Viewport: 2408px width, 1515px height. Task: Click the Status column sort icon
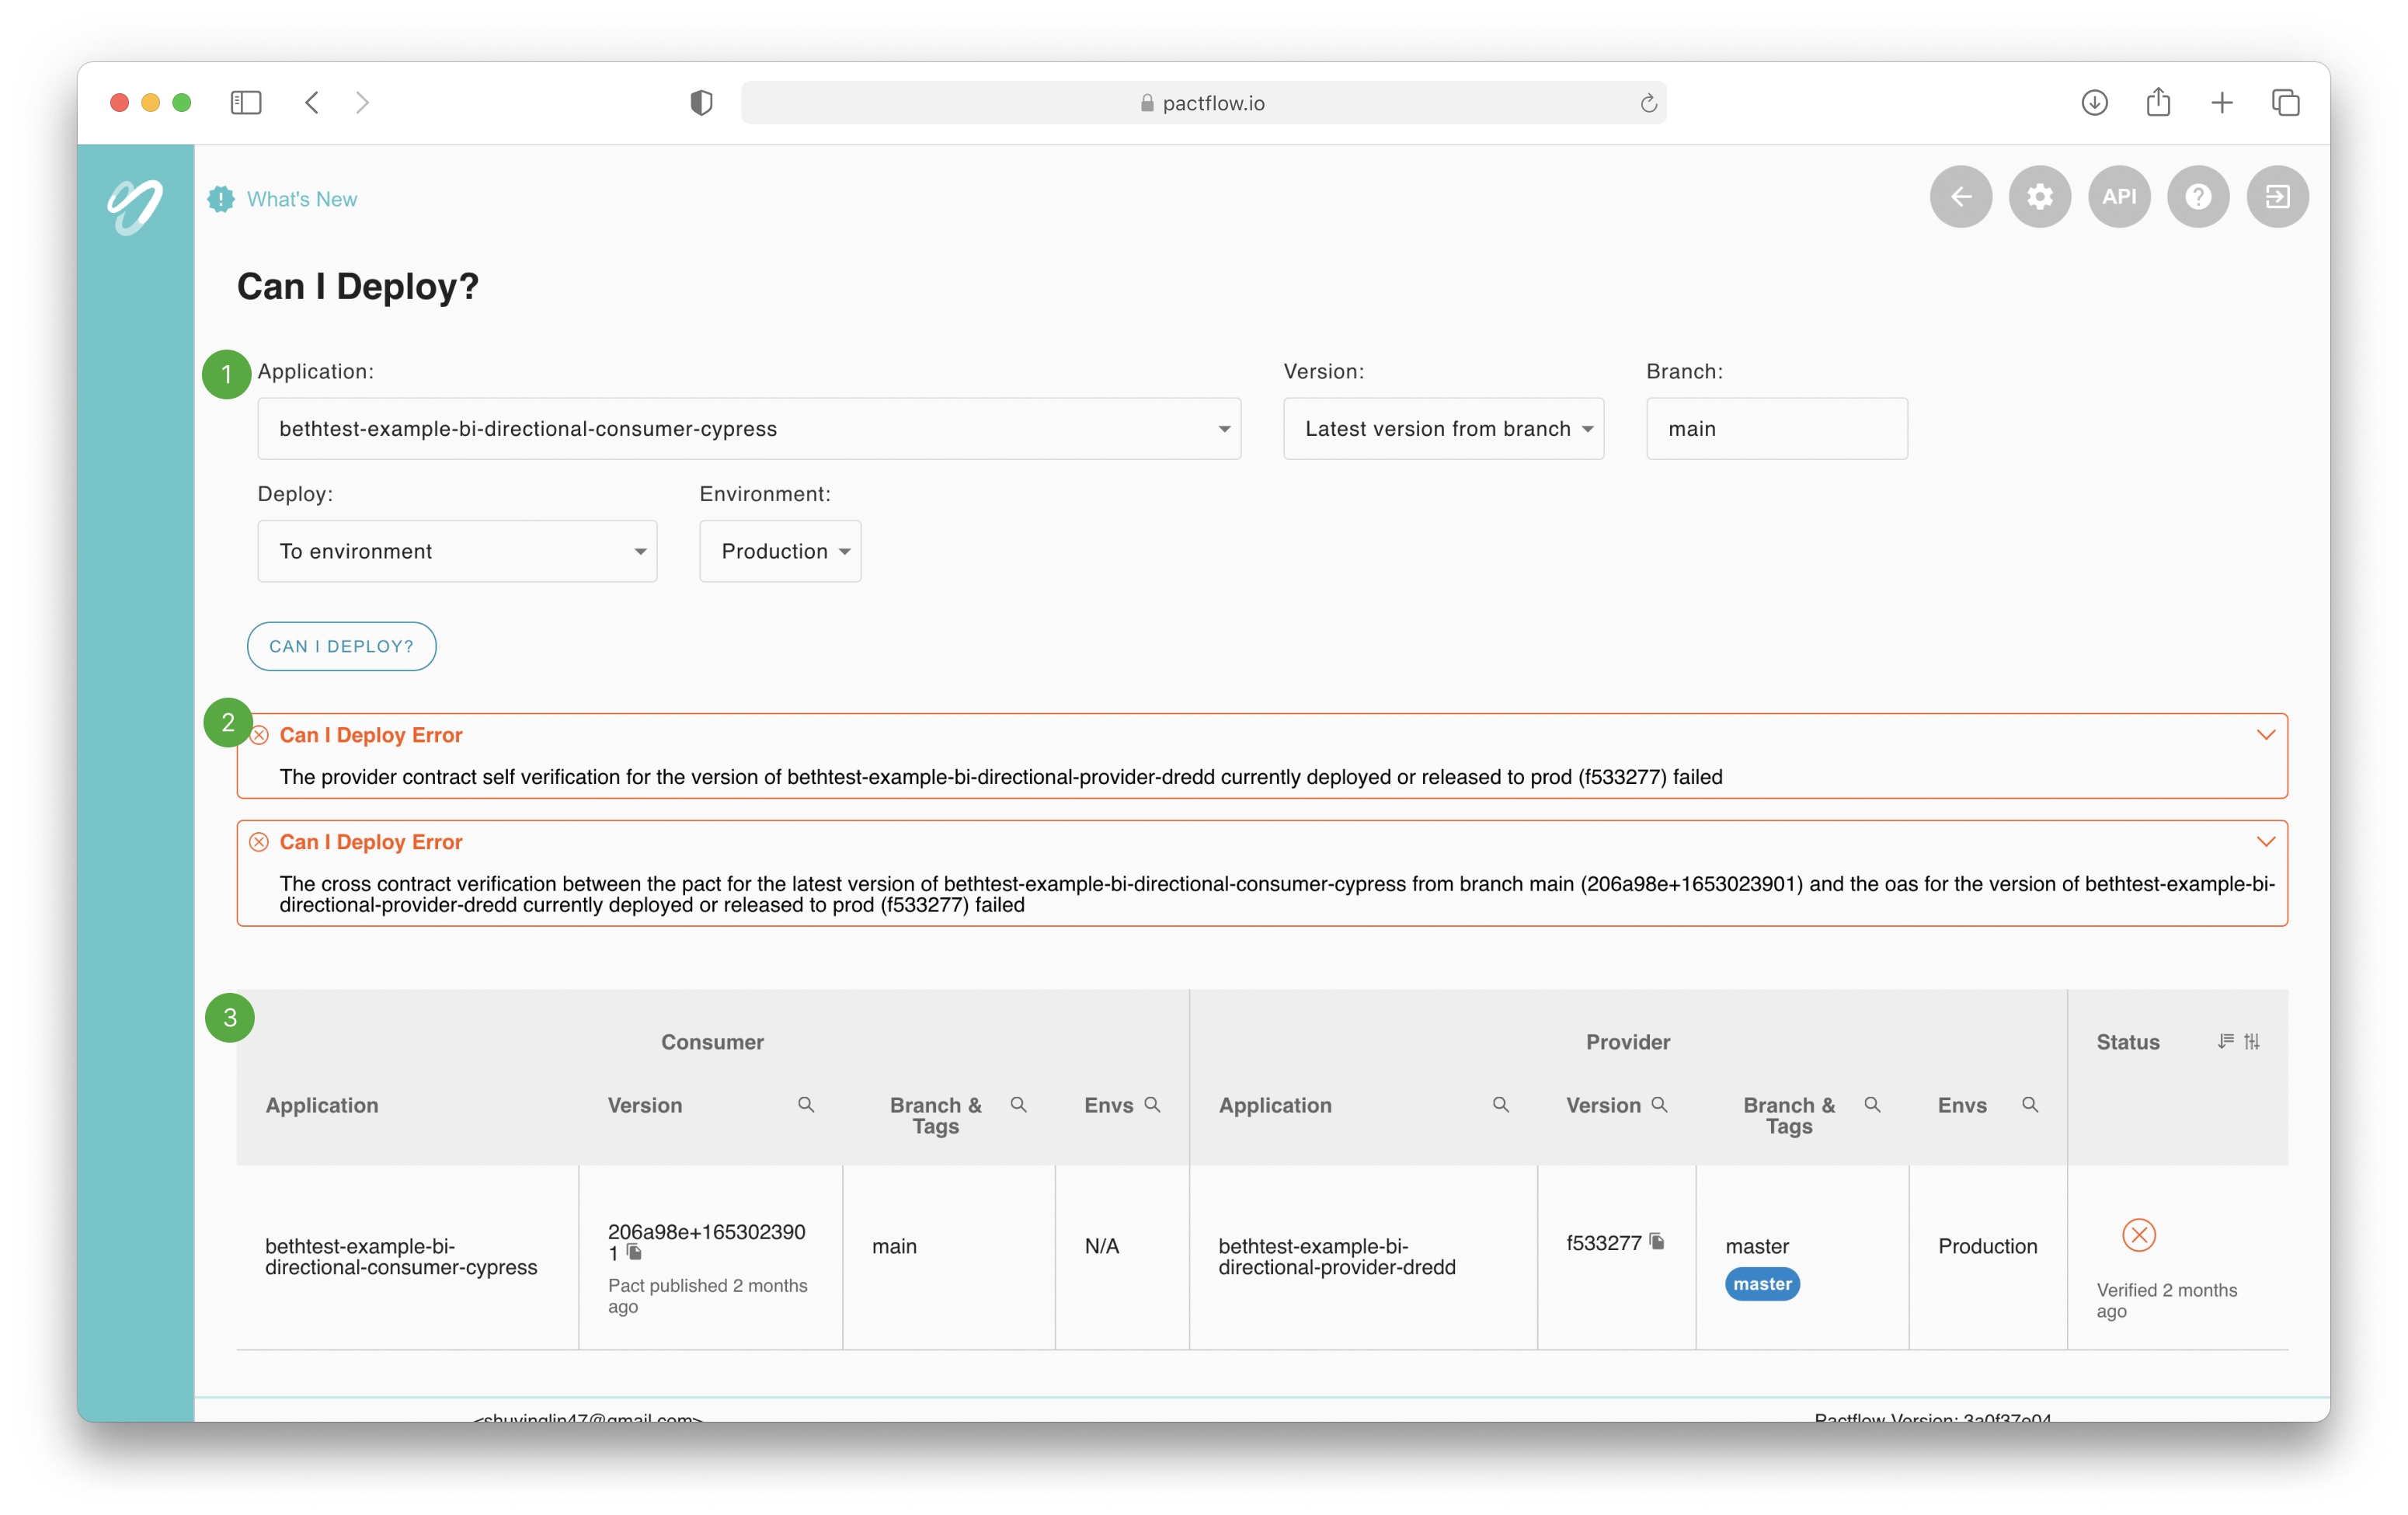[x=2225, y=1041]
